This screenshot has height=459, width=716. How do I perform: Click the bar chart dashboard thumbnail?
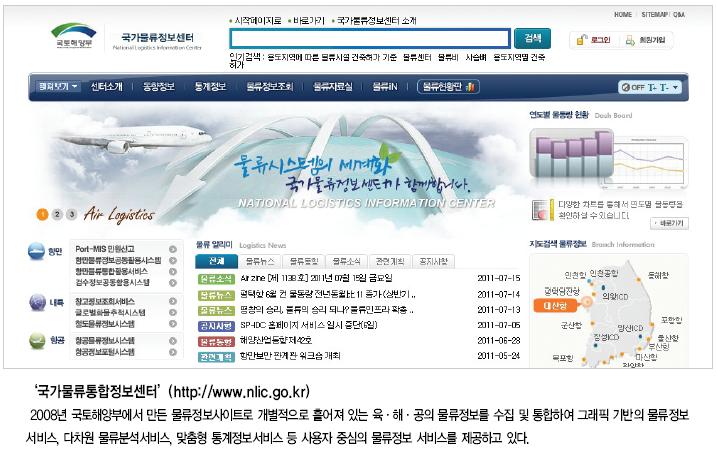[x=571, y=154]
